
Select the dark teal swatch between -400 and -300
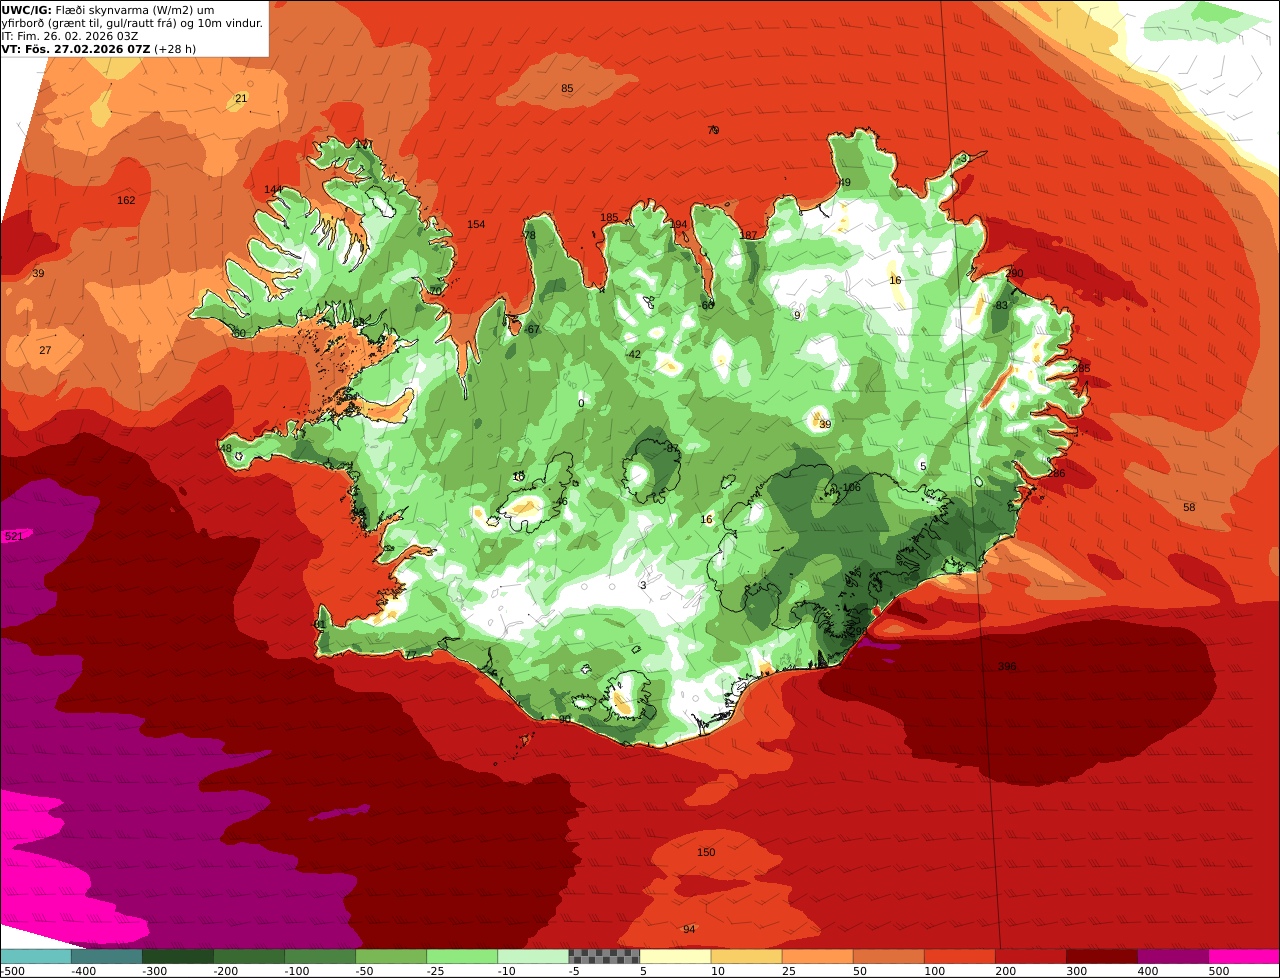click(x=106, y=956)
